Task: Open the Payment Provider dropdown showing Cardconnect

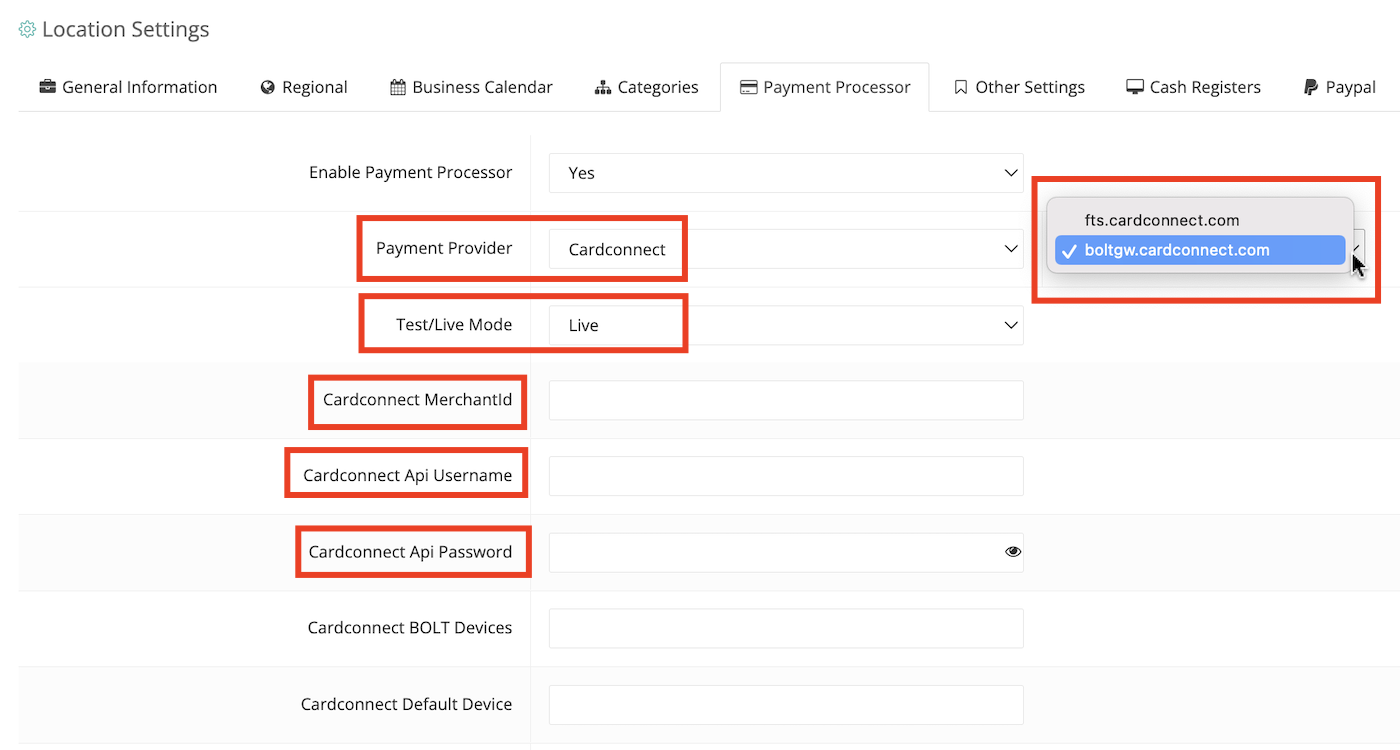Action: pos(786,249)
